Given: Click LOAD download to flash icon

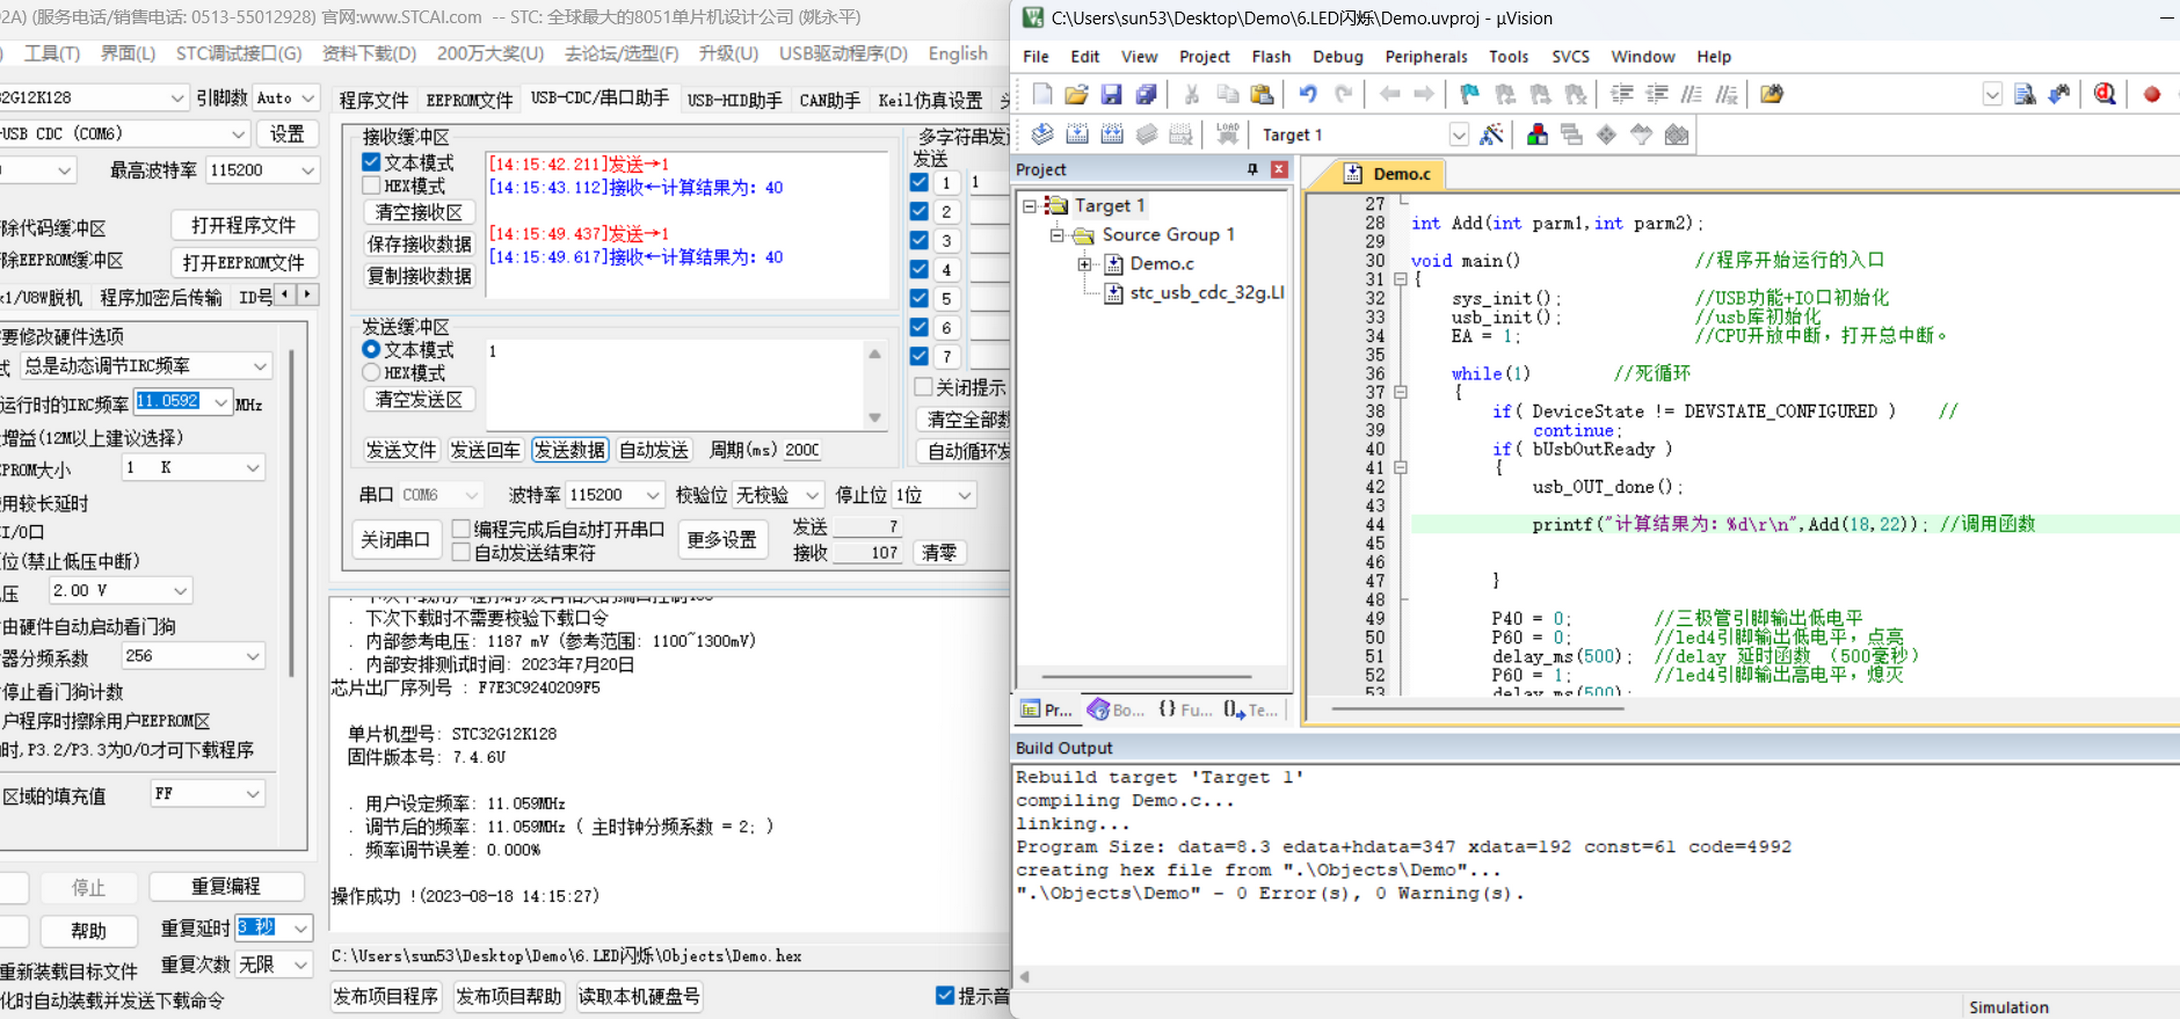Looking at the screenshot, I should coord(1227,134).
